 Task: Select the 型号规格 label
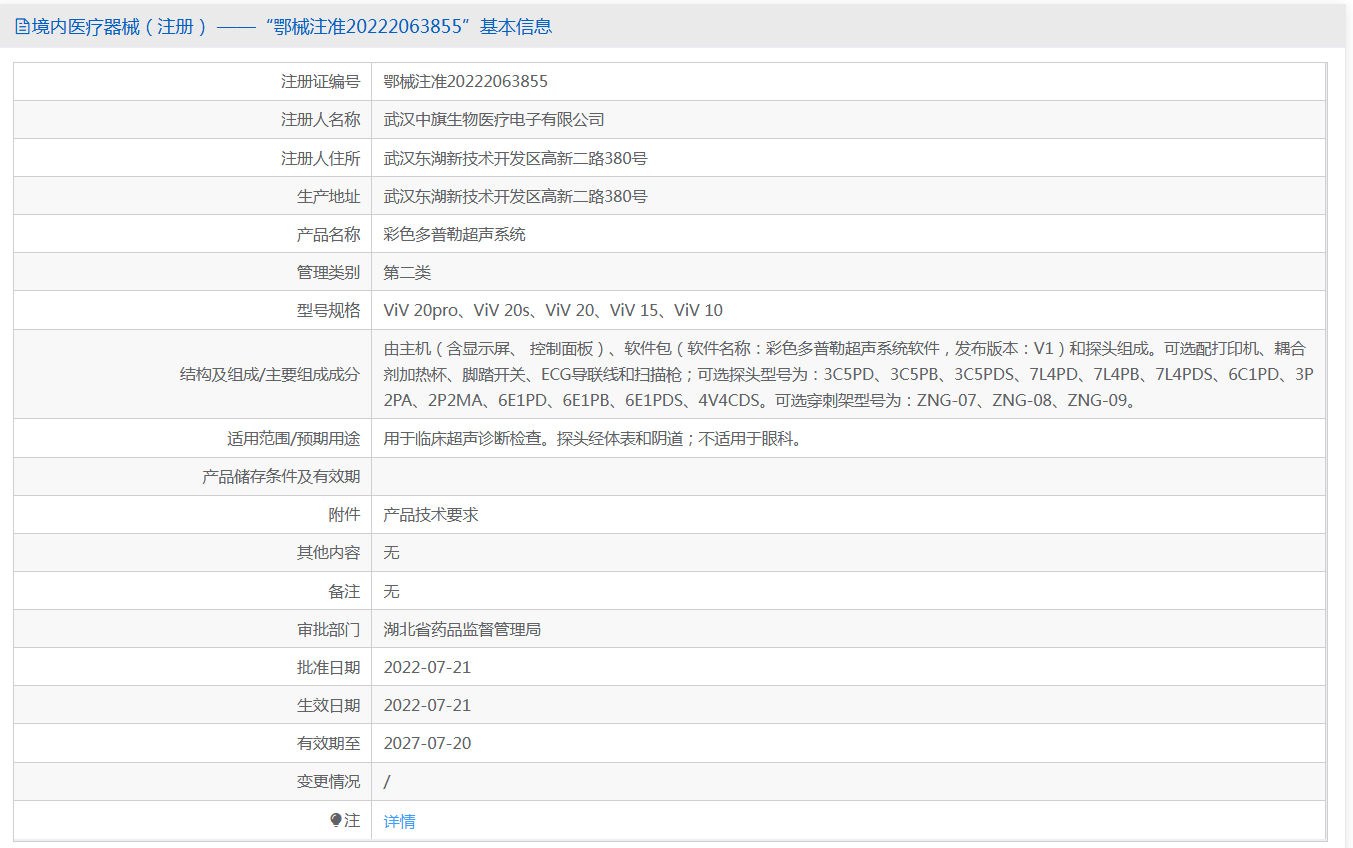click(328, 310)
